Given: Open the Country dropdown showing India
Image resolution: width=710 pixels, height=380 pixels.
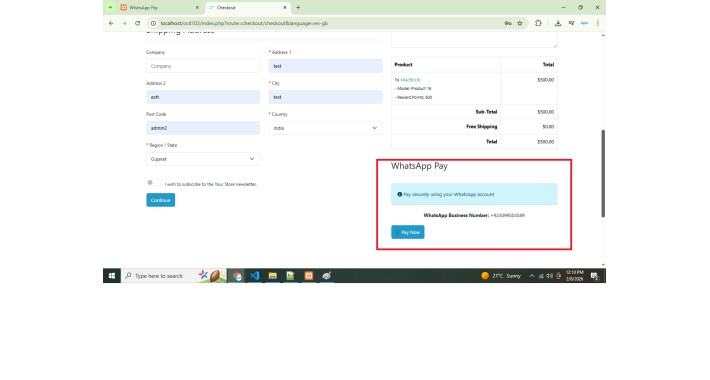Looking at the screenshot, I should 326,128.
